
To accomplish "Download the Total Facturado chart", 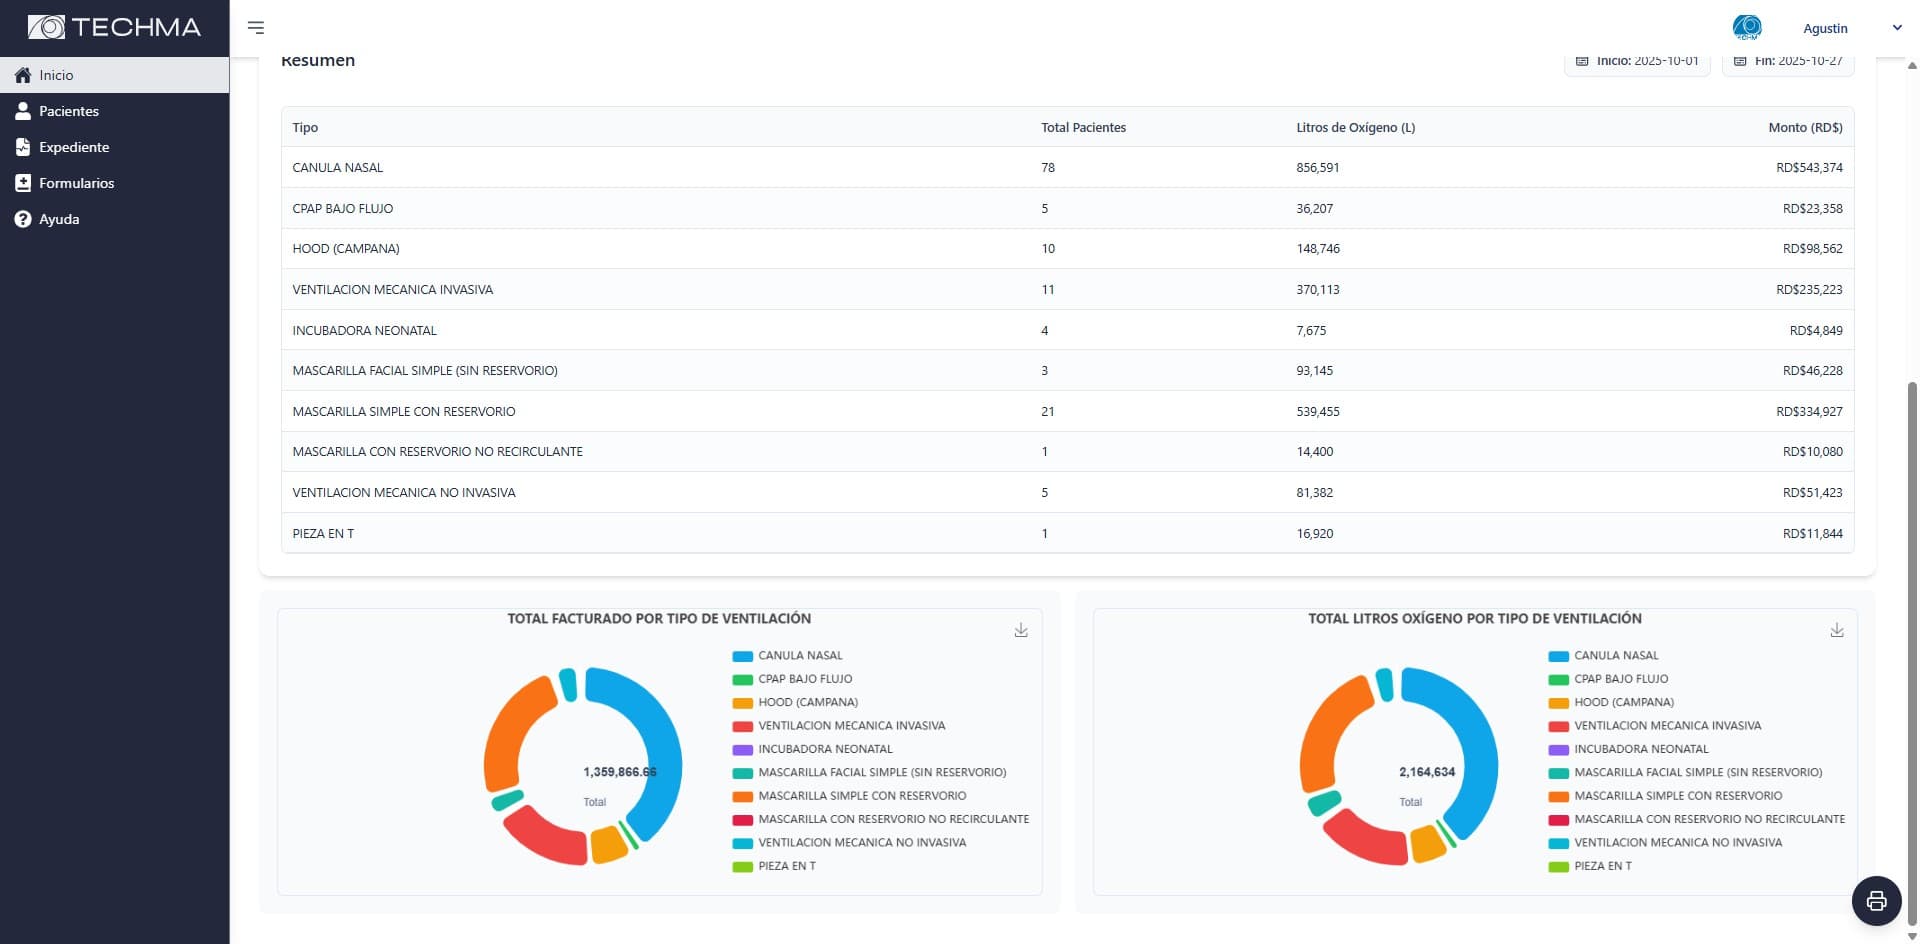I will point(1020,630).
